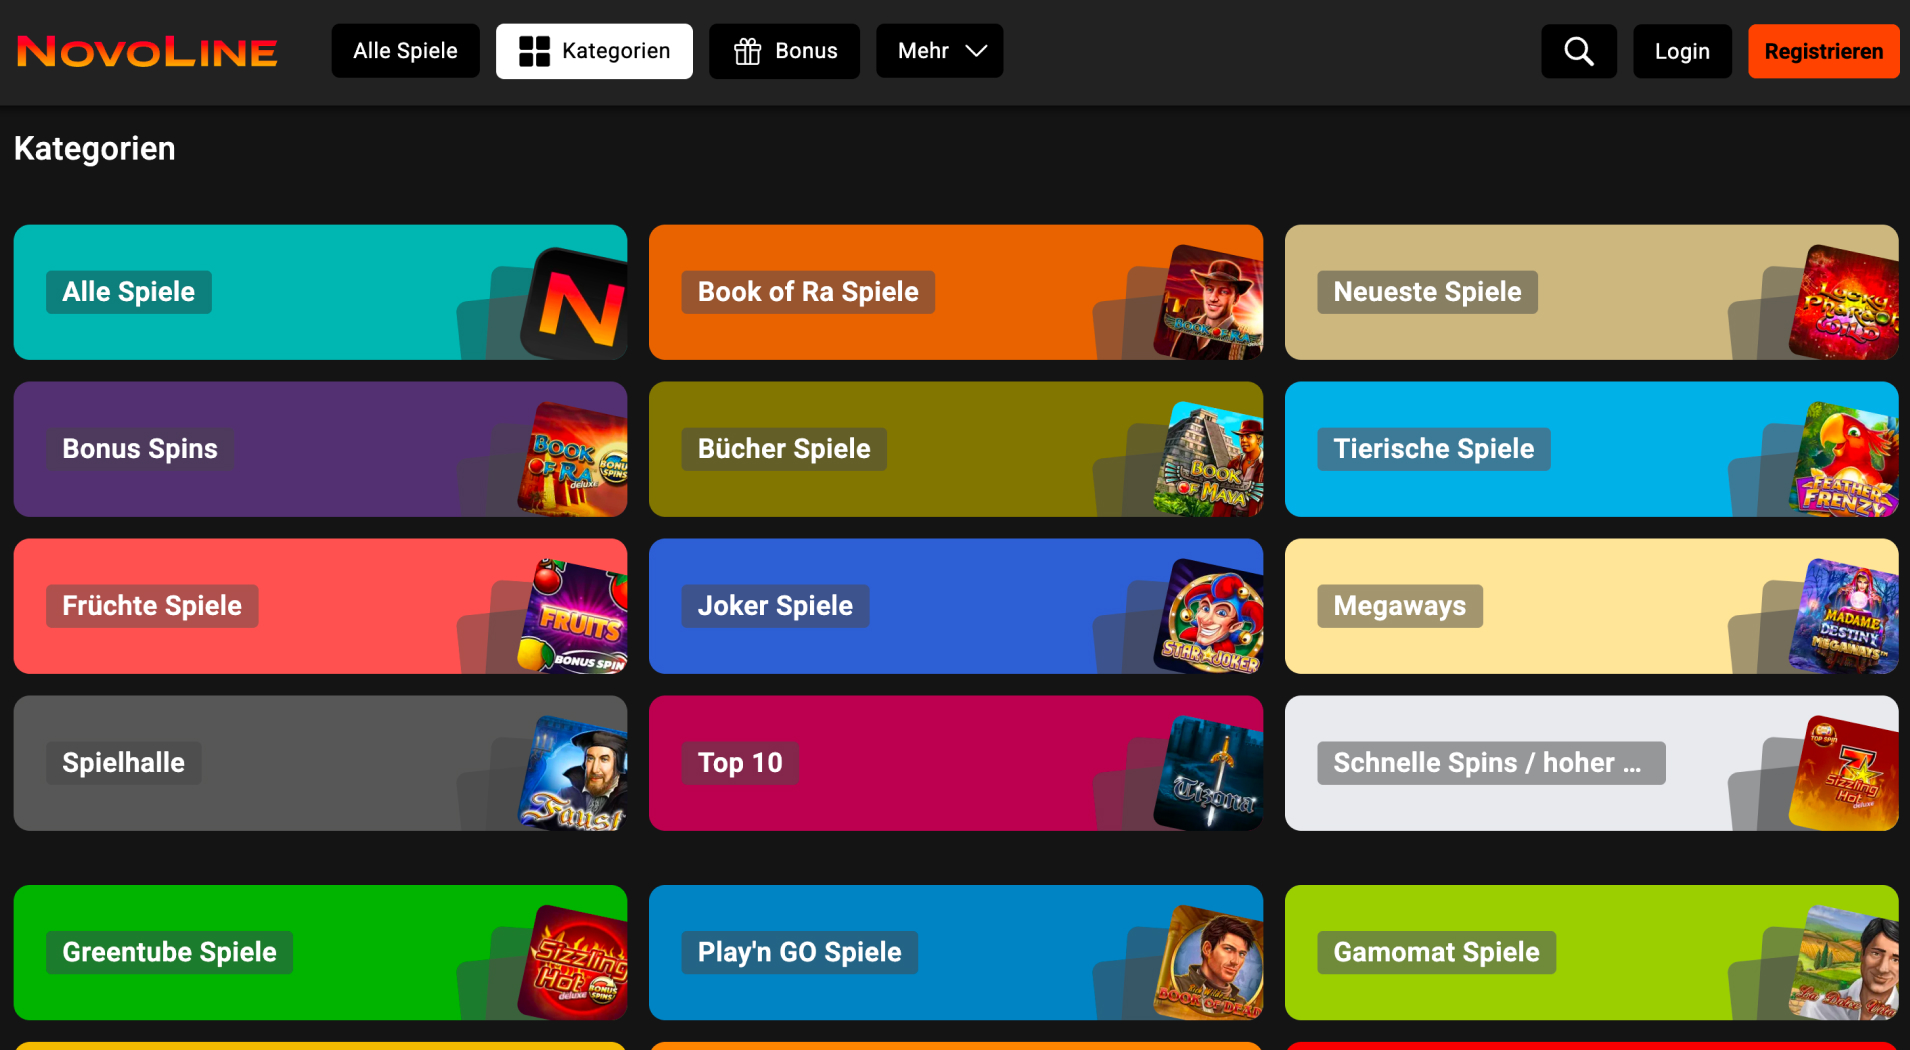
Task: Click the Book of Ra explorer thumbnail
Action: point(1210,302)
